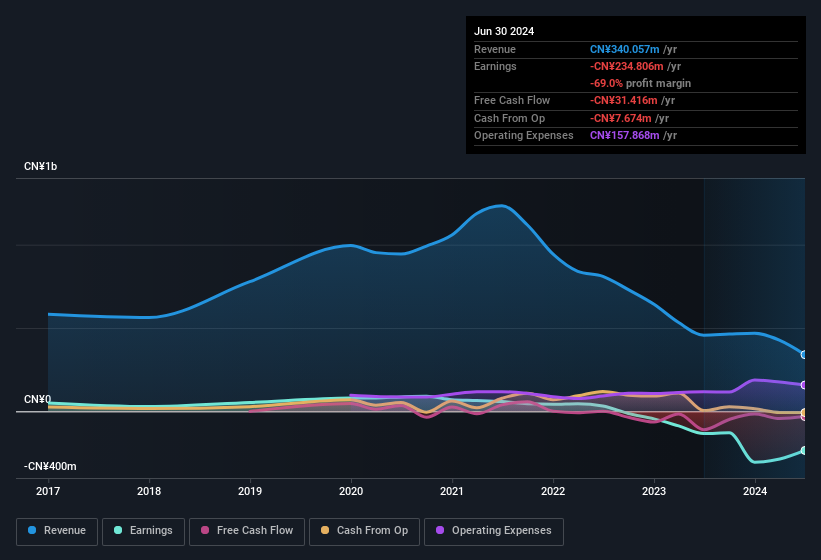821x560 pixels.
Task: Click the 2019 x-axis label
Action: tap(250, 491)
